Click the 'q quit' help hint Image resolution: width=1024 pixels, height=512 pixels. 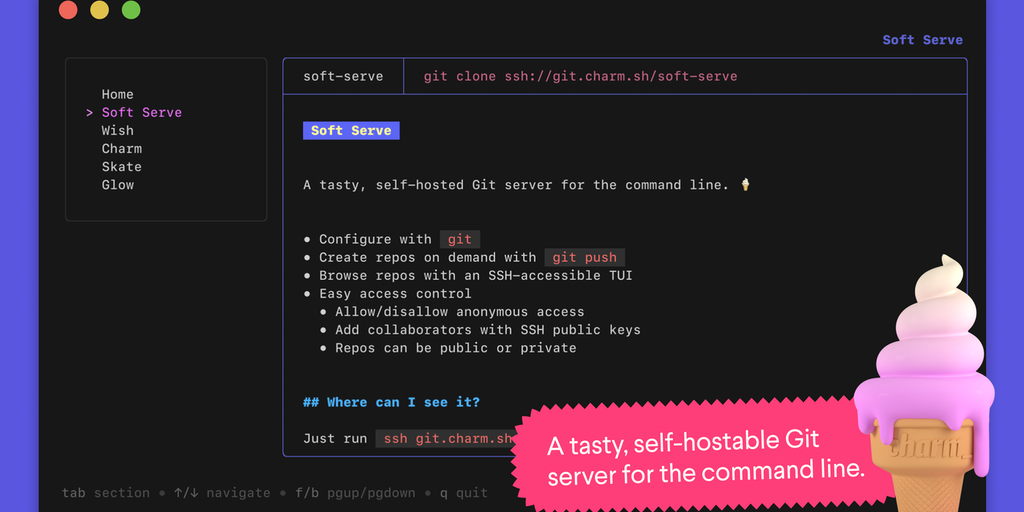tap(464, 493)
